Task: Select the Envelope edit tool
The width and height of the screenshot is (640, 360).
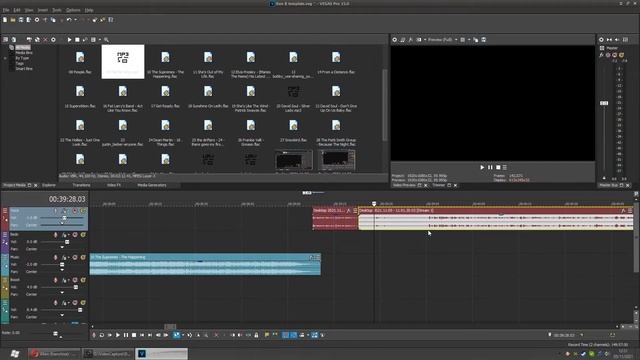Action: coord(190,335)
